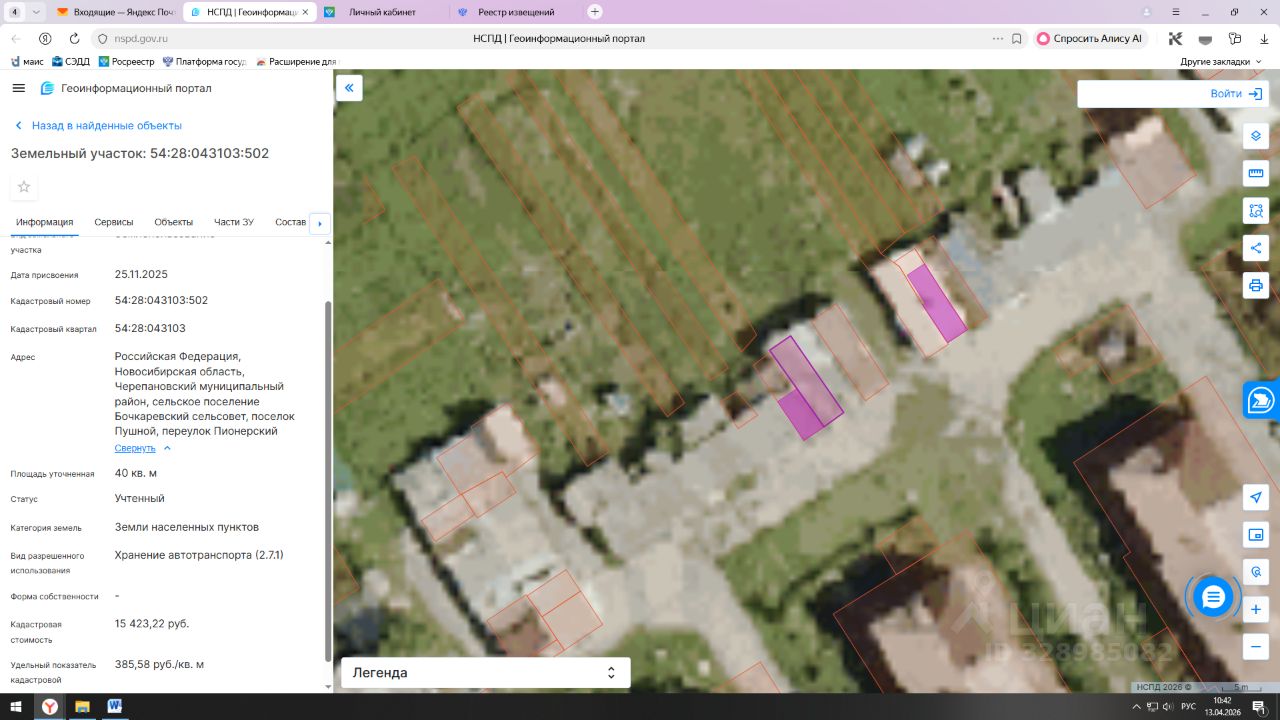Image resolution: width=1280 pixels, height=720 pixels.
Task: Click Хранение автотранспорта (2.7.1) value
Action: (x=199, y=555)
